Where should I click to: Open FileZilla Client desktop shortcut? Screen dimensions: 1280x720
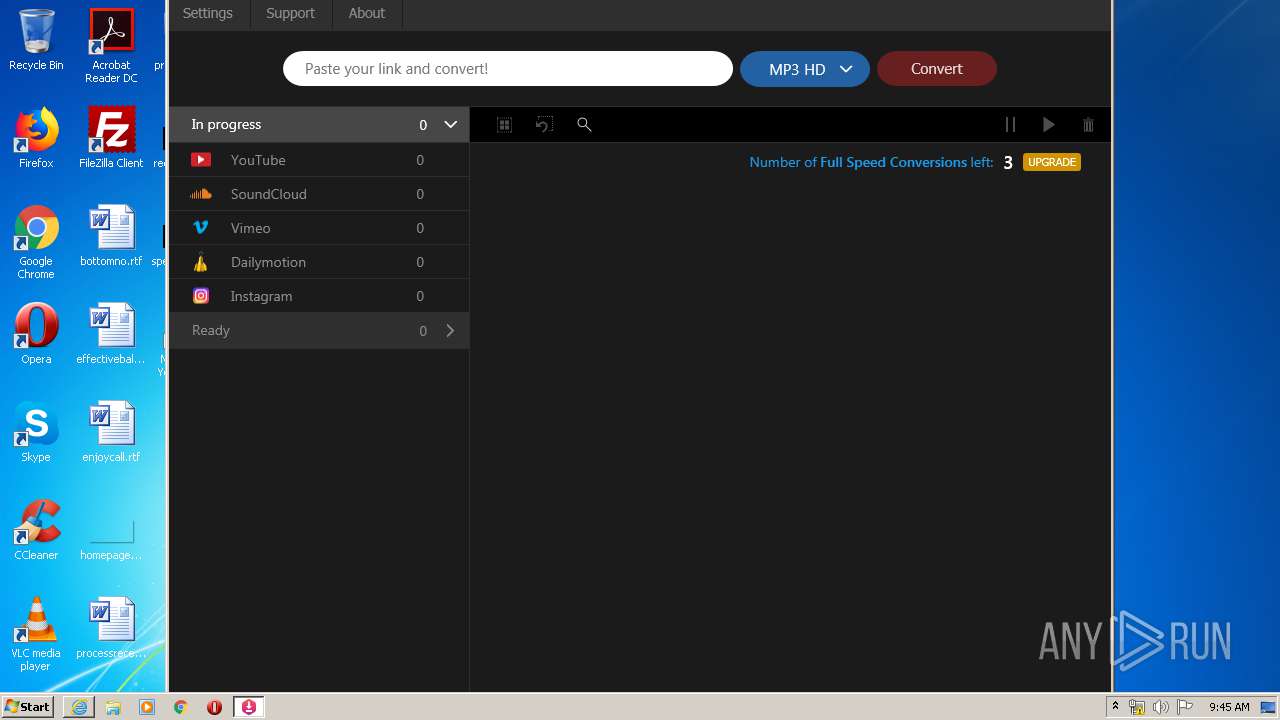111,138
